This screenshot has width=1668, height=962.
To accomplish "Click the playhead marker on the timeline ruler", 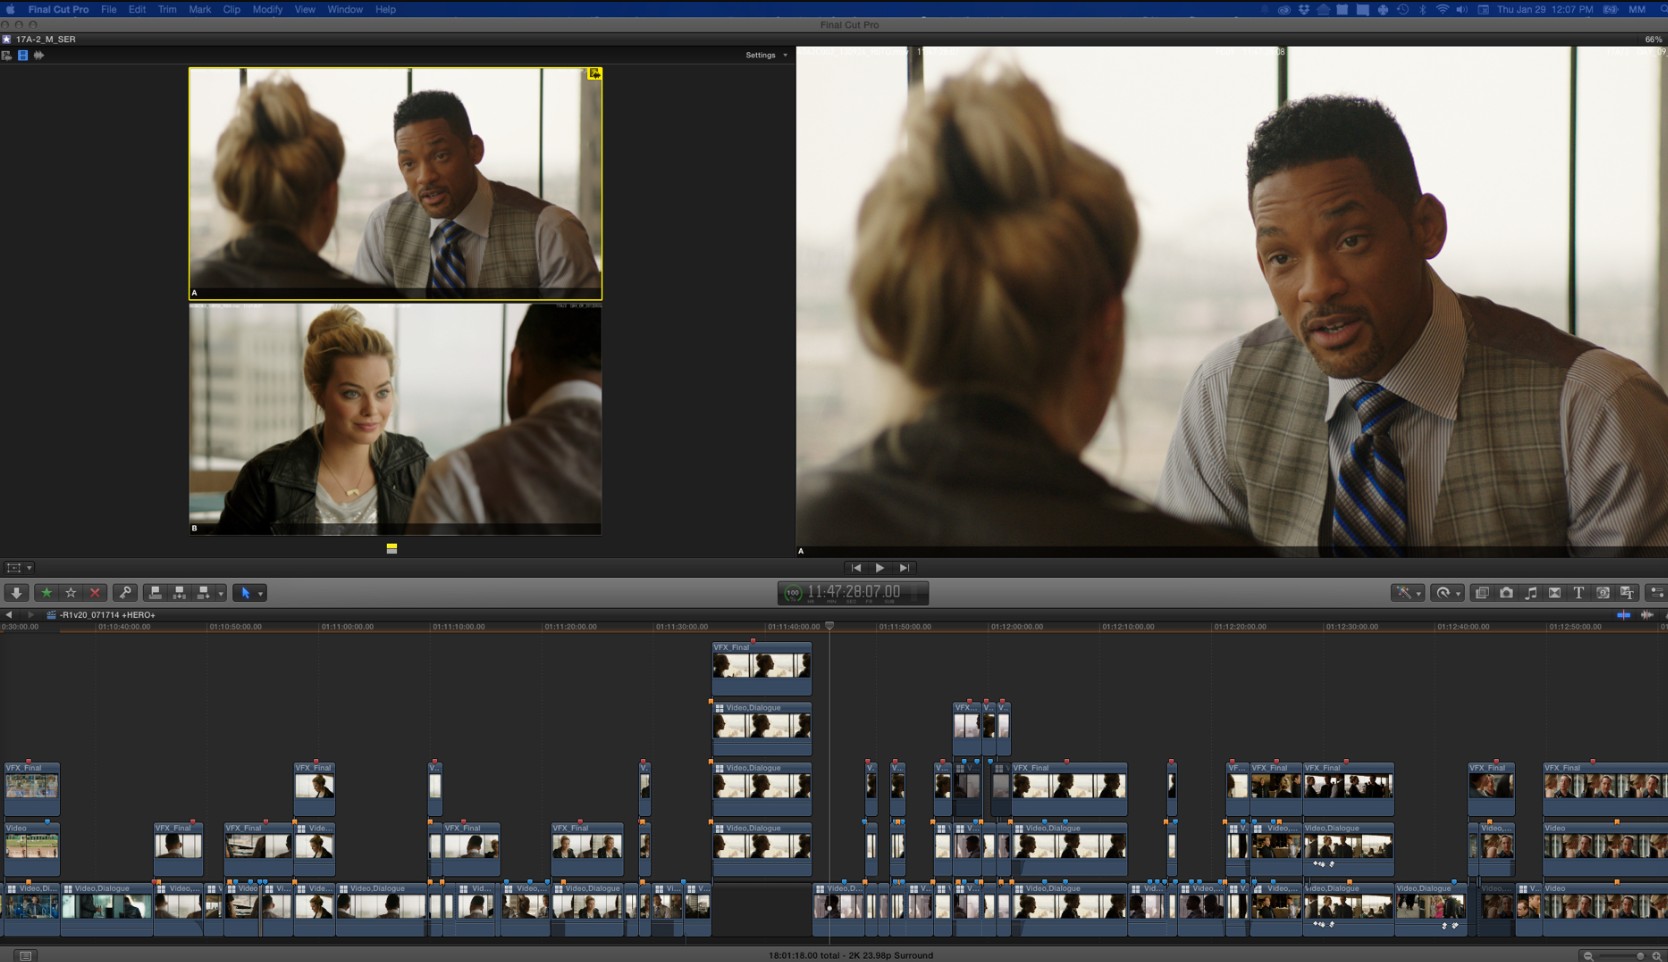I will [x=829, y=626].
